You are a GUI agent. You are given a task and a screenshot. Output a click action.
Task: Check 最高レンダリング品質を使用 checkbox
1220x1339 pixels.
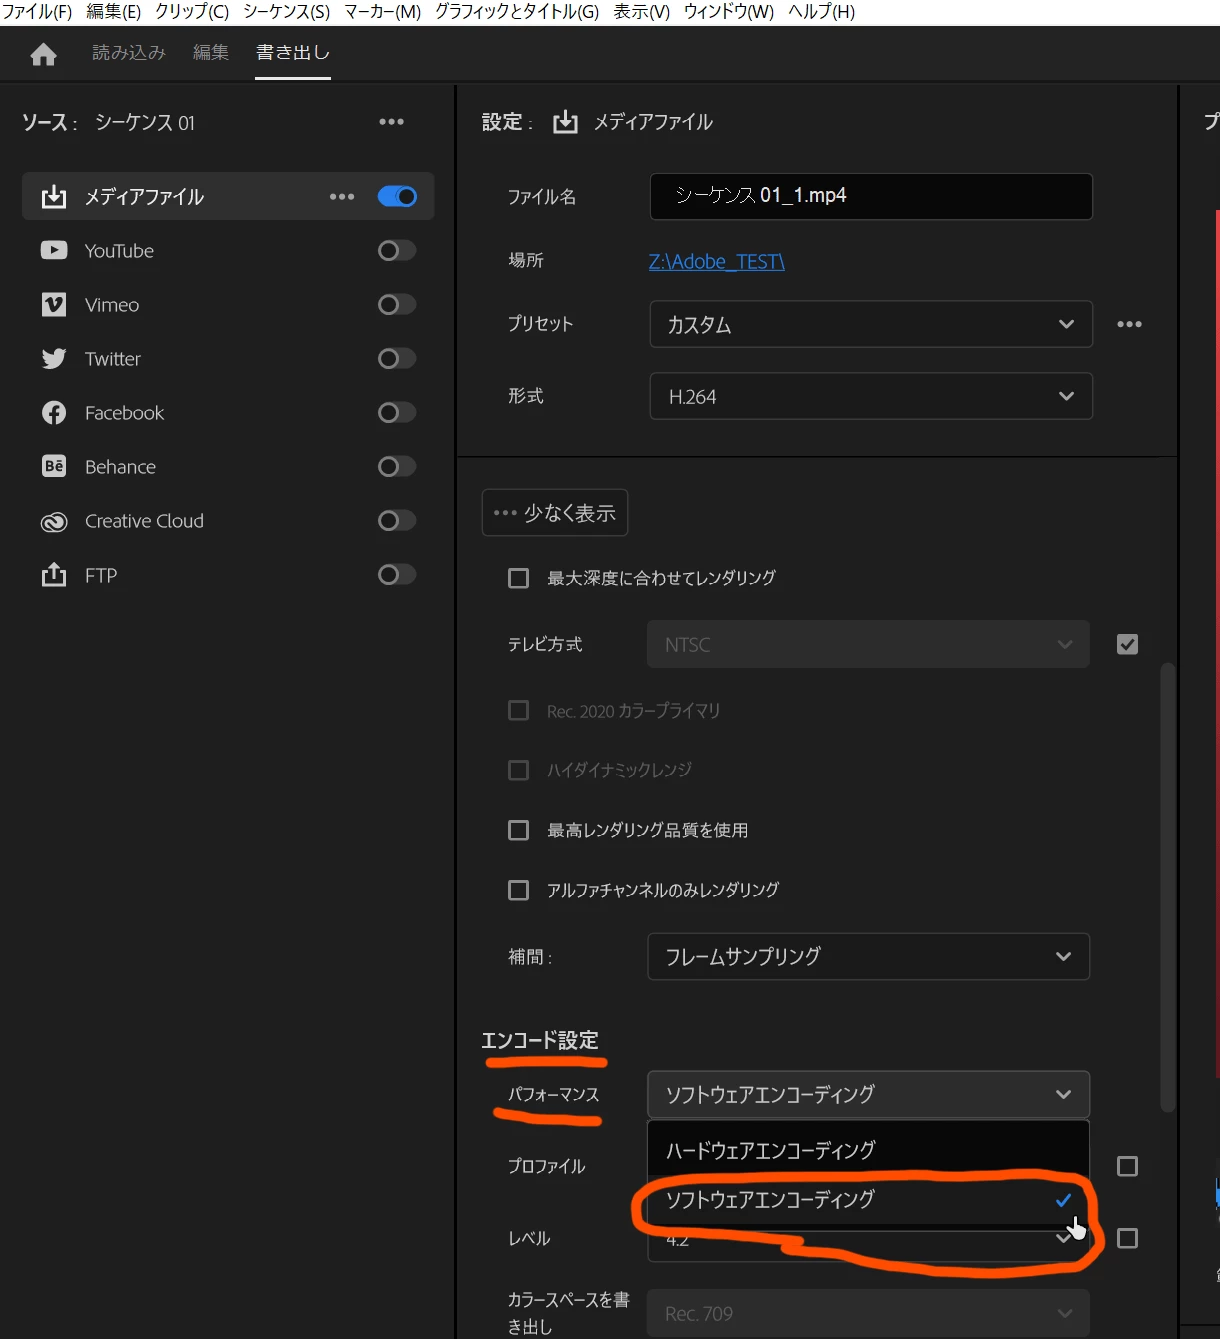click(518, 830)
